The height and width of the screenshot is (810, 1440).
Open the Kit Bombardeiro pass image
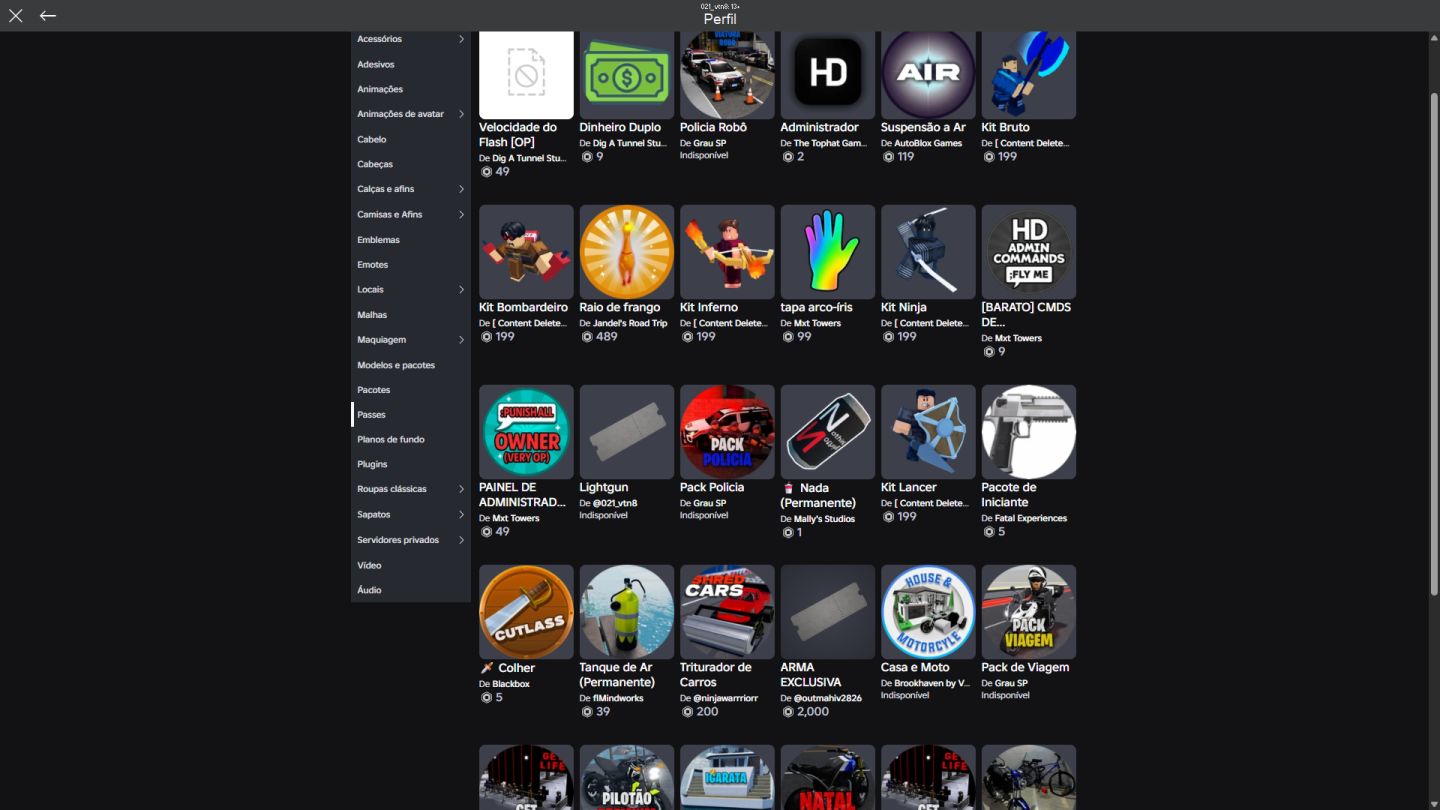coord(526,252)
